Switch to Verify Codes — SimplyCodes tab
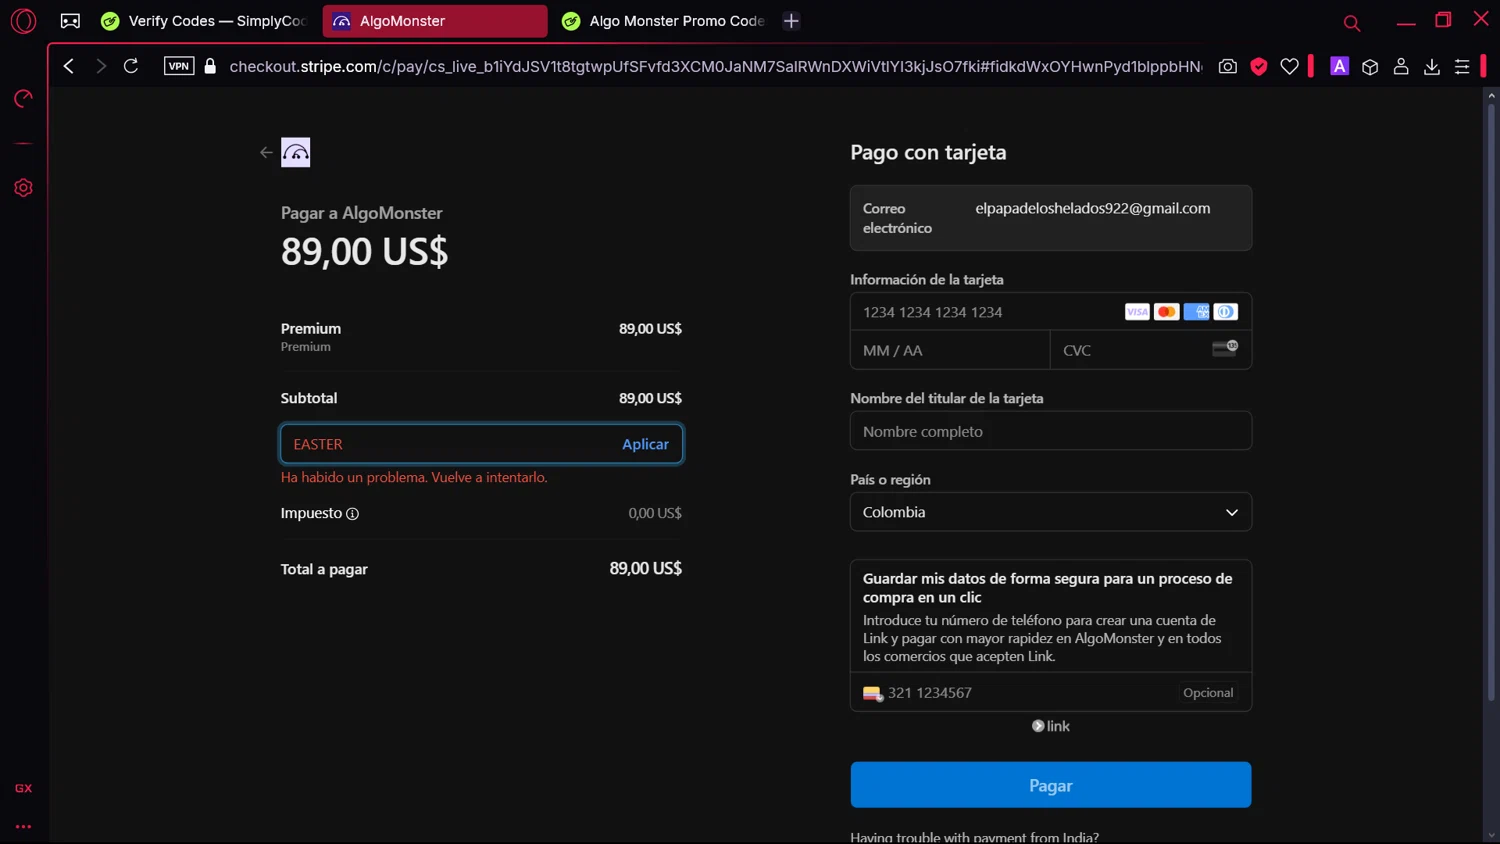1500x844 pixels. tap(206, 21)
